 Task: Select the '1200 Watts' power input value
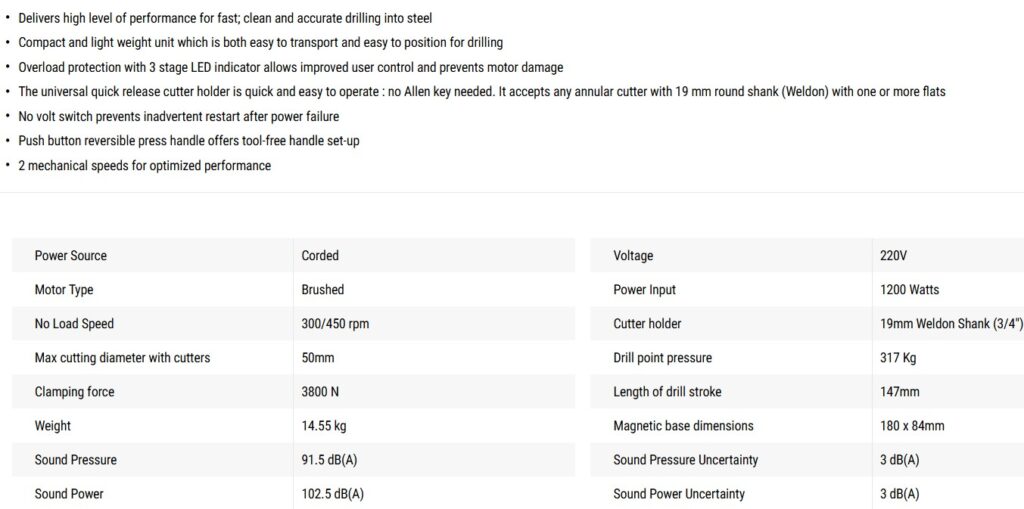coord(909,290)
